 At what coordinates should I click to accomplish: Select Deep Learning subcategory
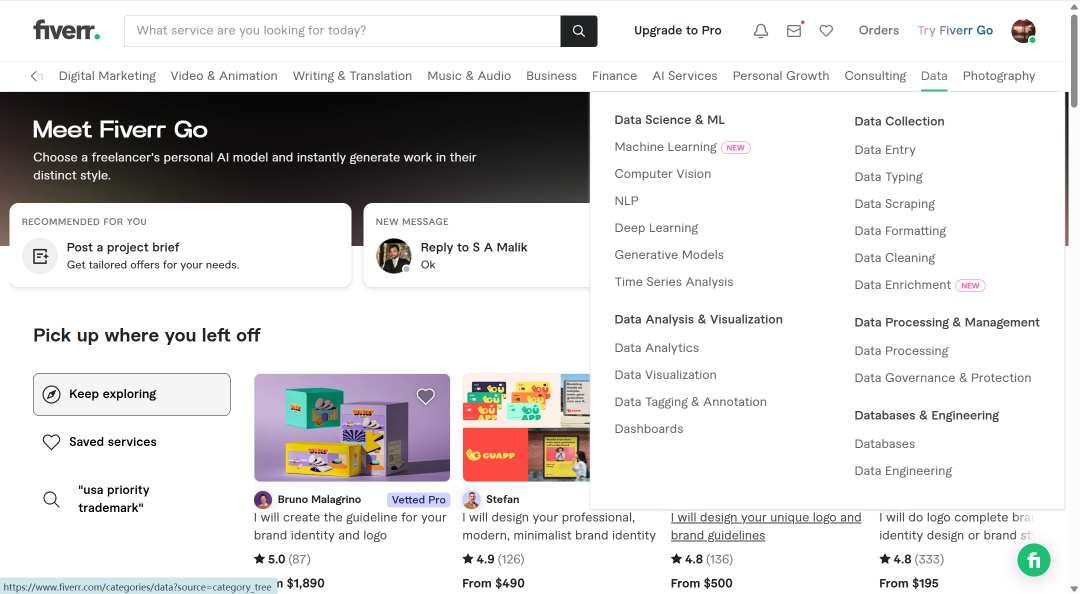656,227
